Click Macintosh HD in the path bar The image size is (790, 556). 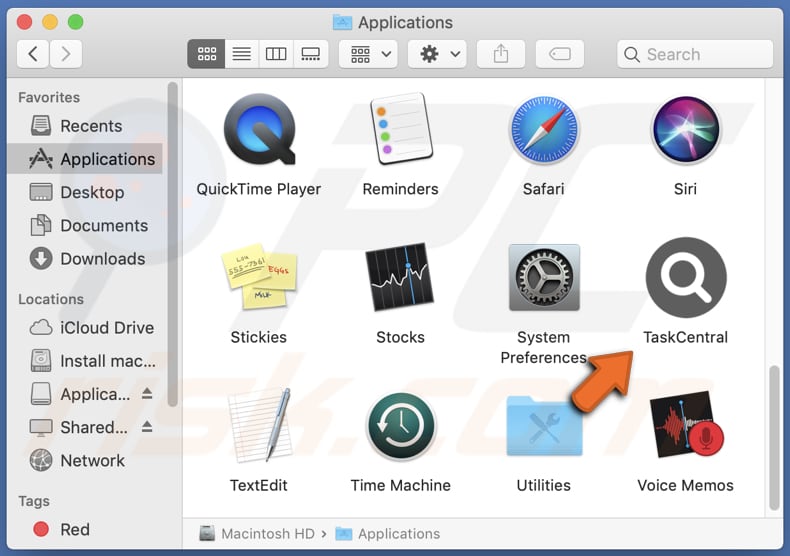[257, 534]
